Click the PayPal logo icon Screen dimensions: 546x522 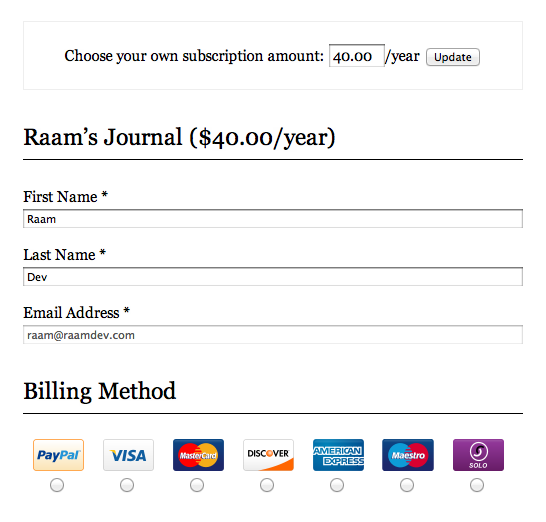[x=58, y=455]
